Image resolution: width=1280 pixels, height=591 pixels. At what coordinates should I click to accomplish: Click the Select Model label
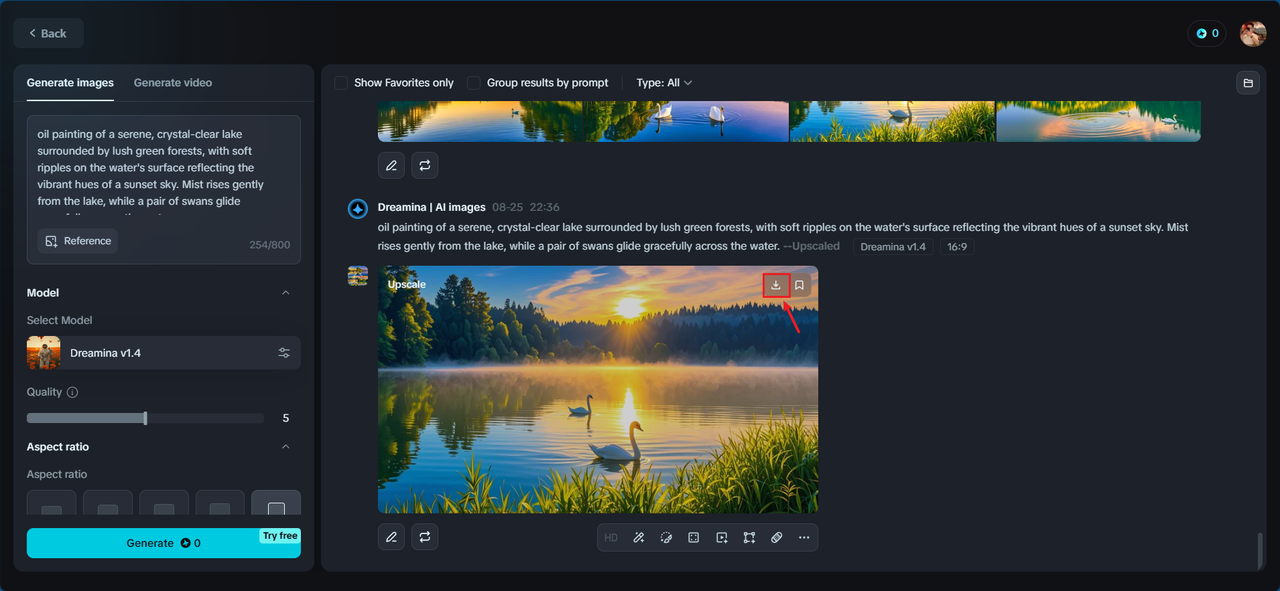[x=59, y=321]
